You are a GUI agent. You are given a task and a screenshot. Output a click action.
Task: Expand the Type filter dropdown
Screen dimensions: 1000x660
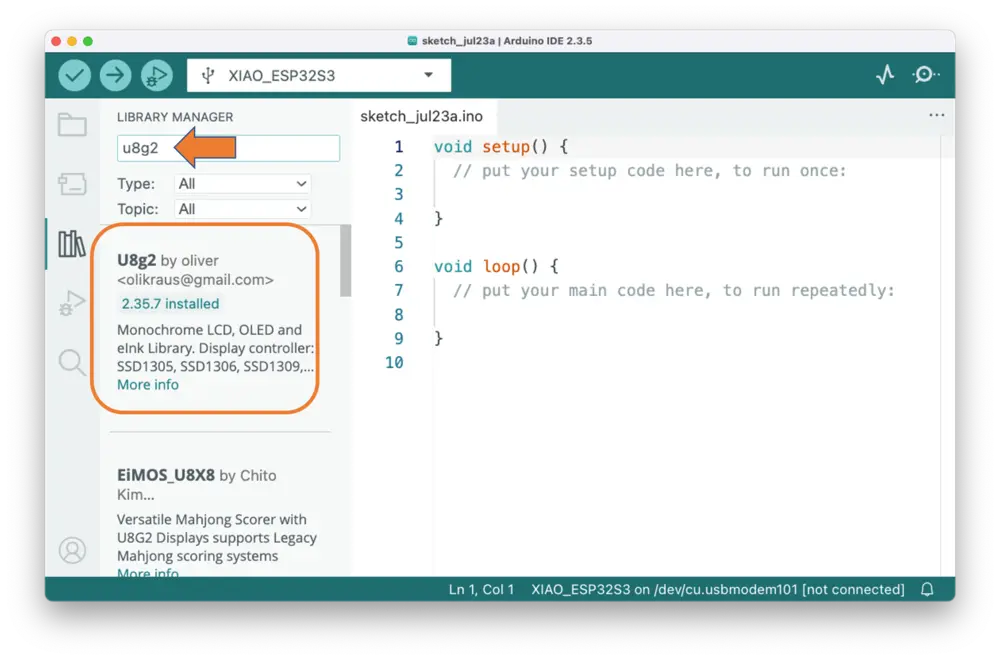pos(242,184)
